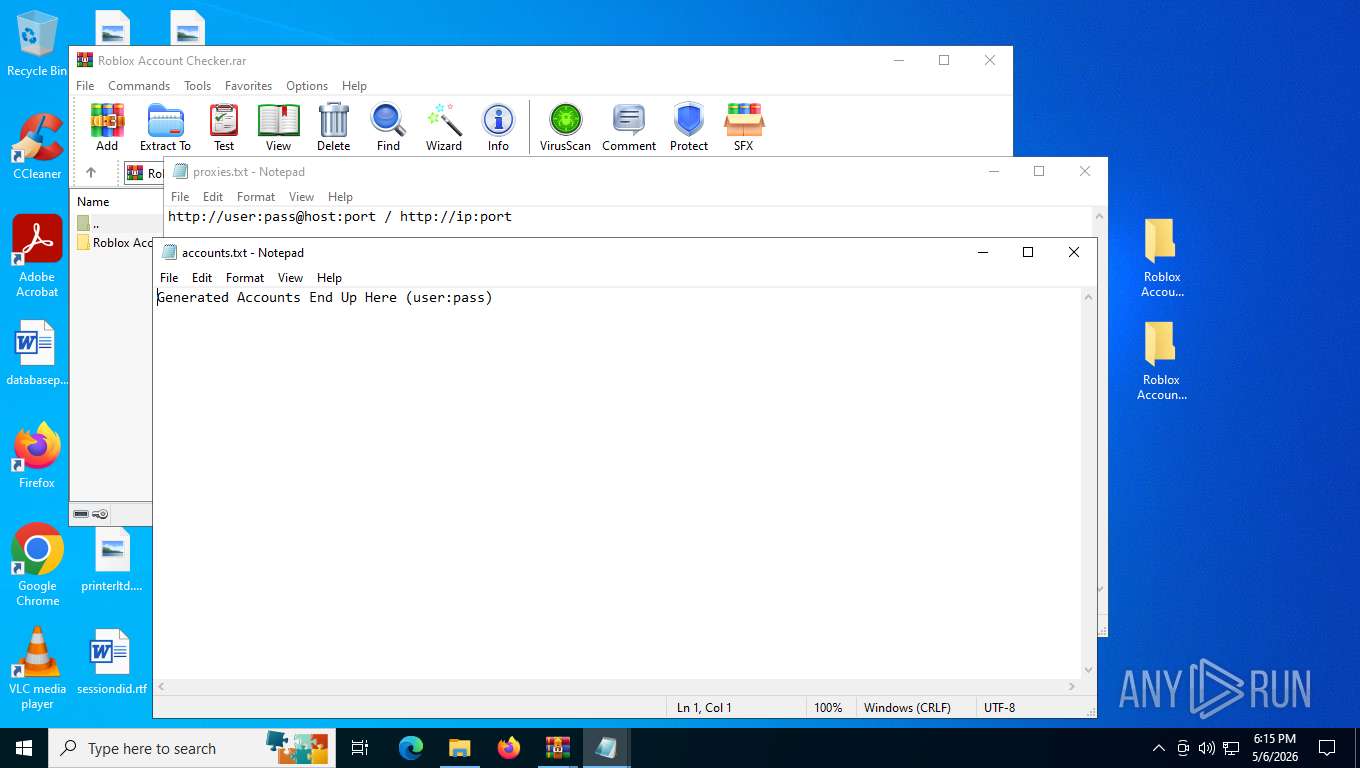1360x768 pixels.
Task: Go up one folder in WinRAR
Action: point(91,173)
